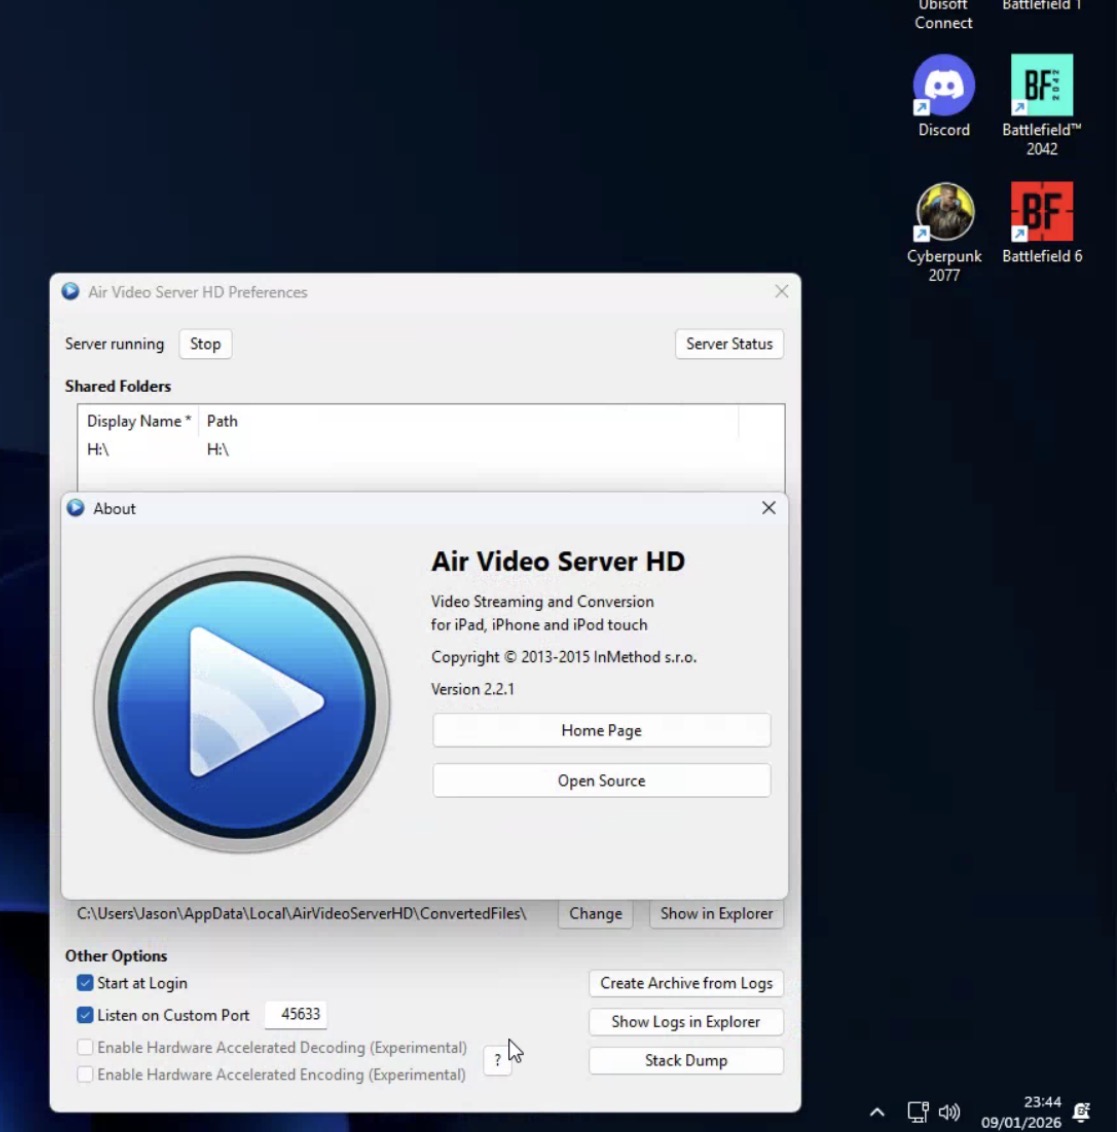The height and width of the screenshot is (1132, 1117).
Task: Open the Home Page button
Action: [x=601, y=731]
